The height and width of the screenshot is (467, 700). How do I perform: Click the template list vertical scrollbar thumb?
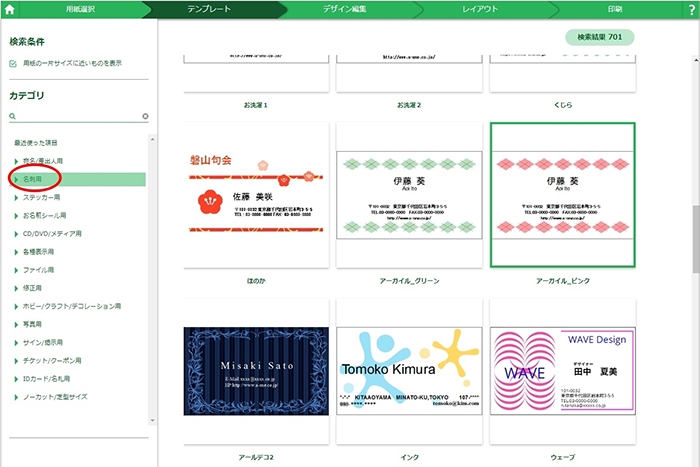(x=696, y=240)
